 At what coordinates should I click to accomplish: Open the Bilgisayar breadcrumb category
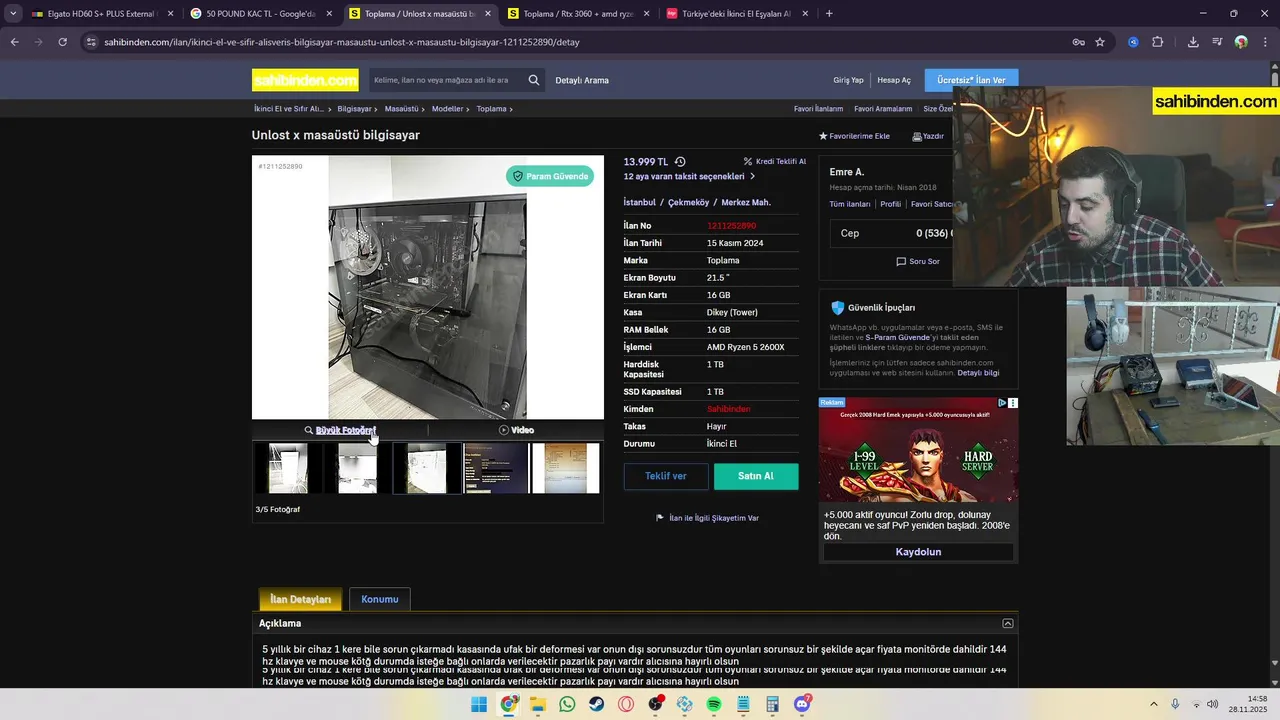tap(354, 108)
